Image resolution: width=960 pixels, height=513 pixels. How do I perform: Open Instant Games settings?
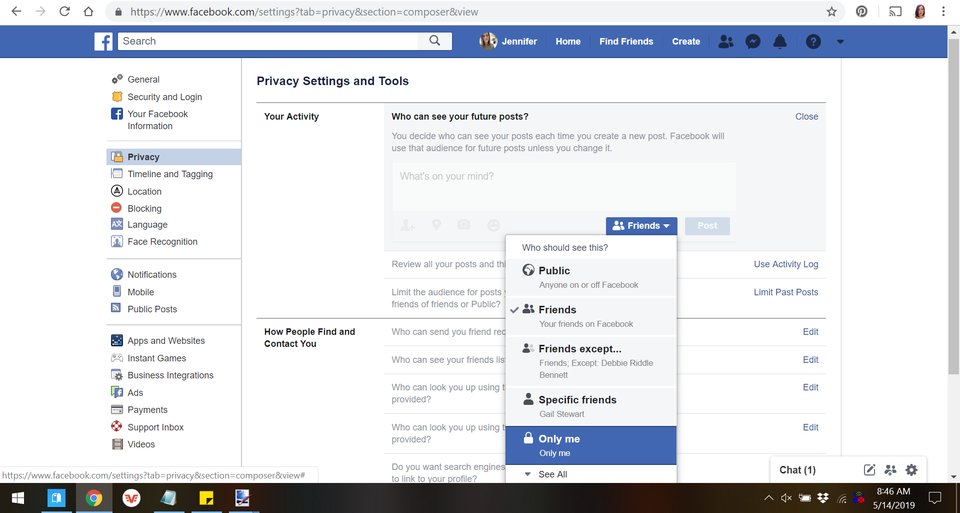[156, 358]
